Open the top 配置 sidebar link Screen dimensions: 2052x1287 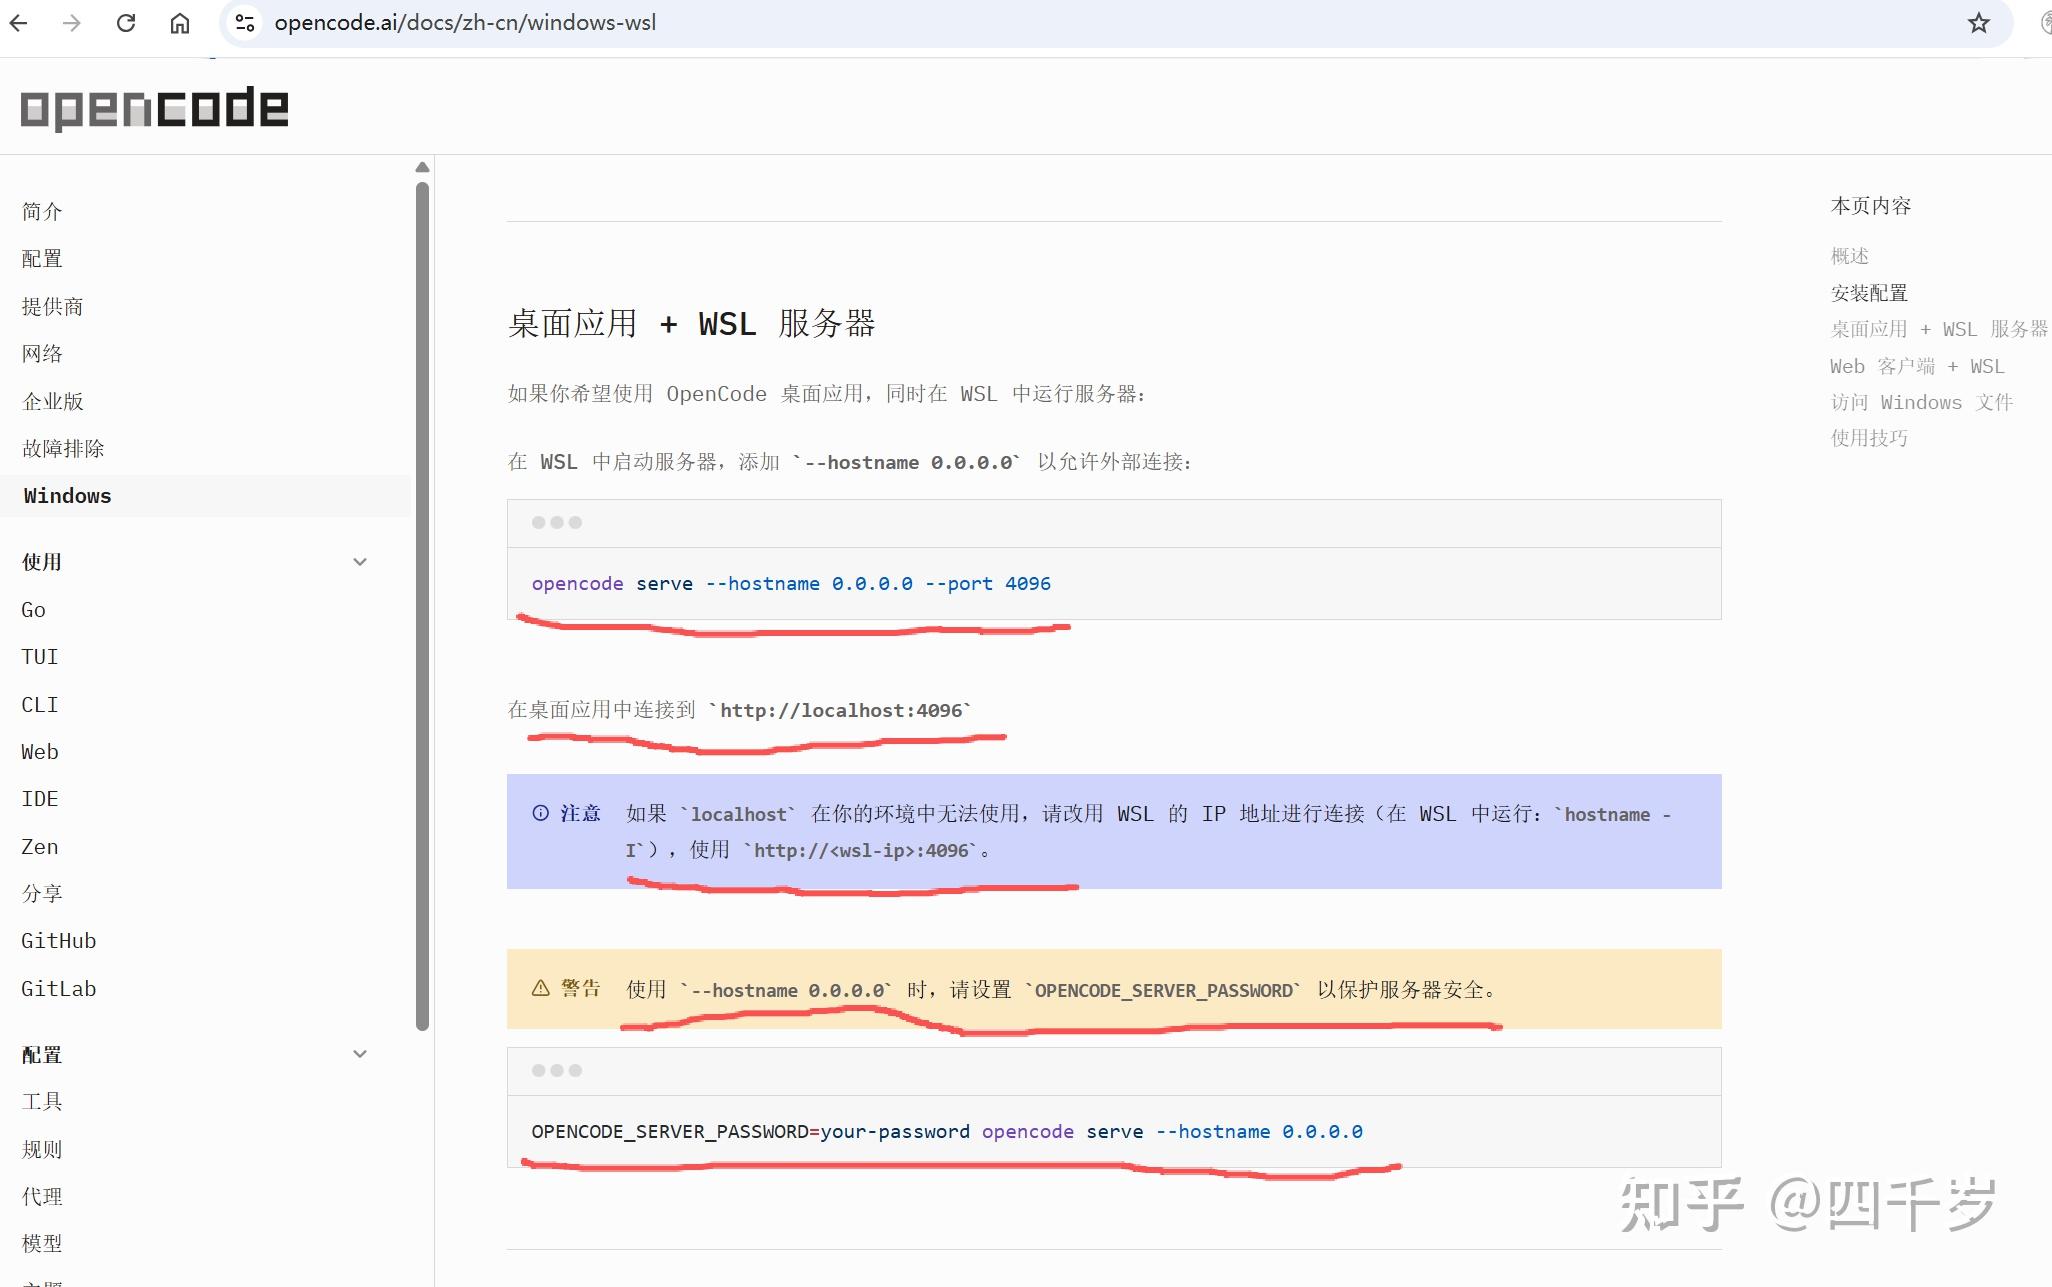[42, 259]
